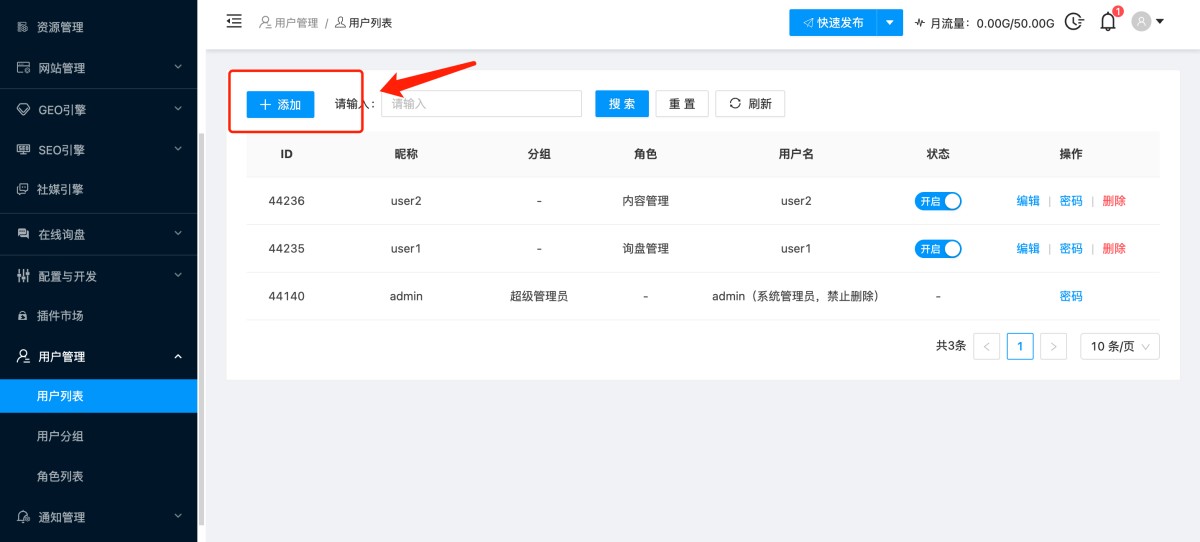
Task: Open the 10 条/页 page size dropdown
Action: (x=1120, y=346)
